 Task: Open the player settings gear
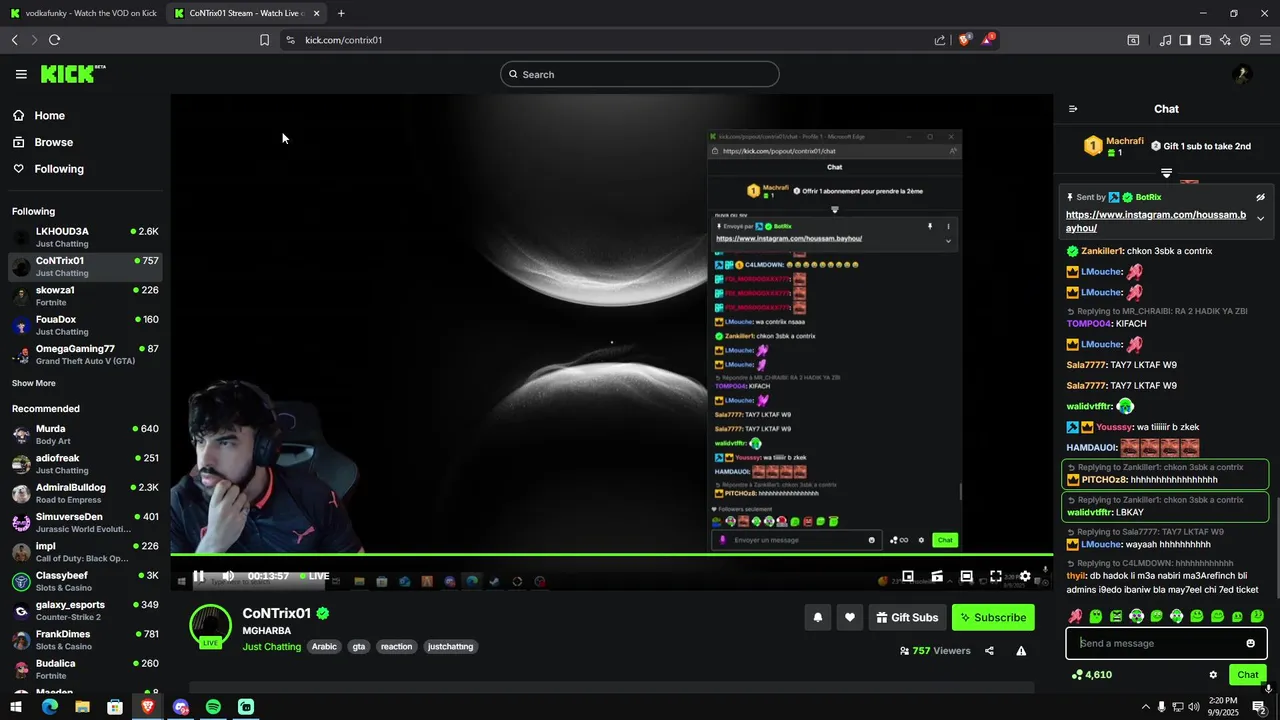pos(1025,576)
